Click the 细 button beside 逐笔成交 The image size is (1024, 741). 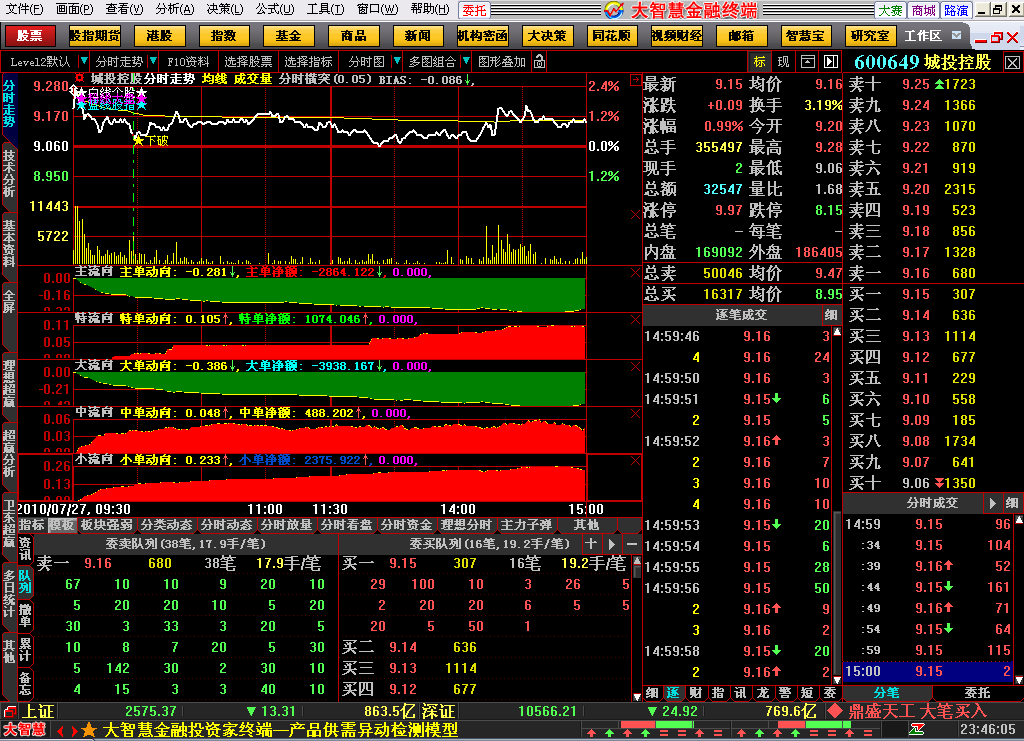831,315
